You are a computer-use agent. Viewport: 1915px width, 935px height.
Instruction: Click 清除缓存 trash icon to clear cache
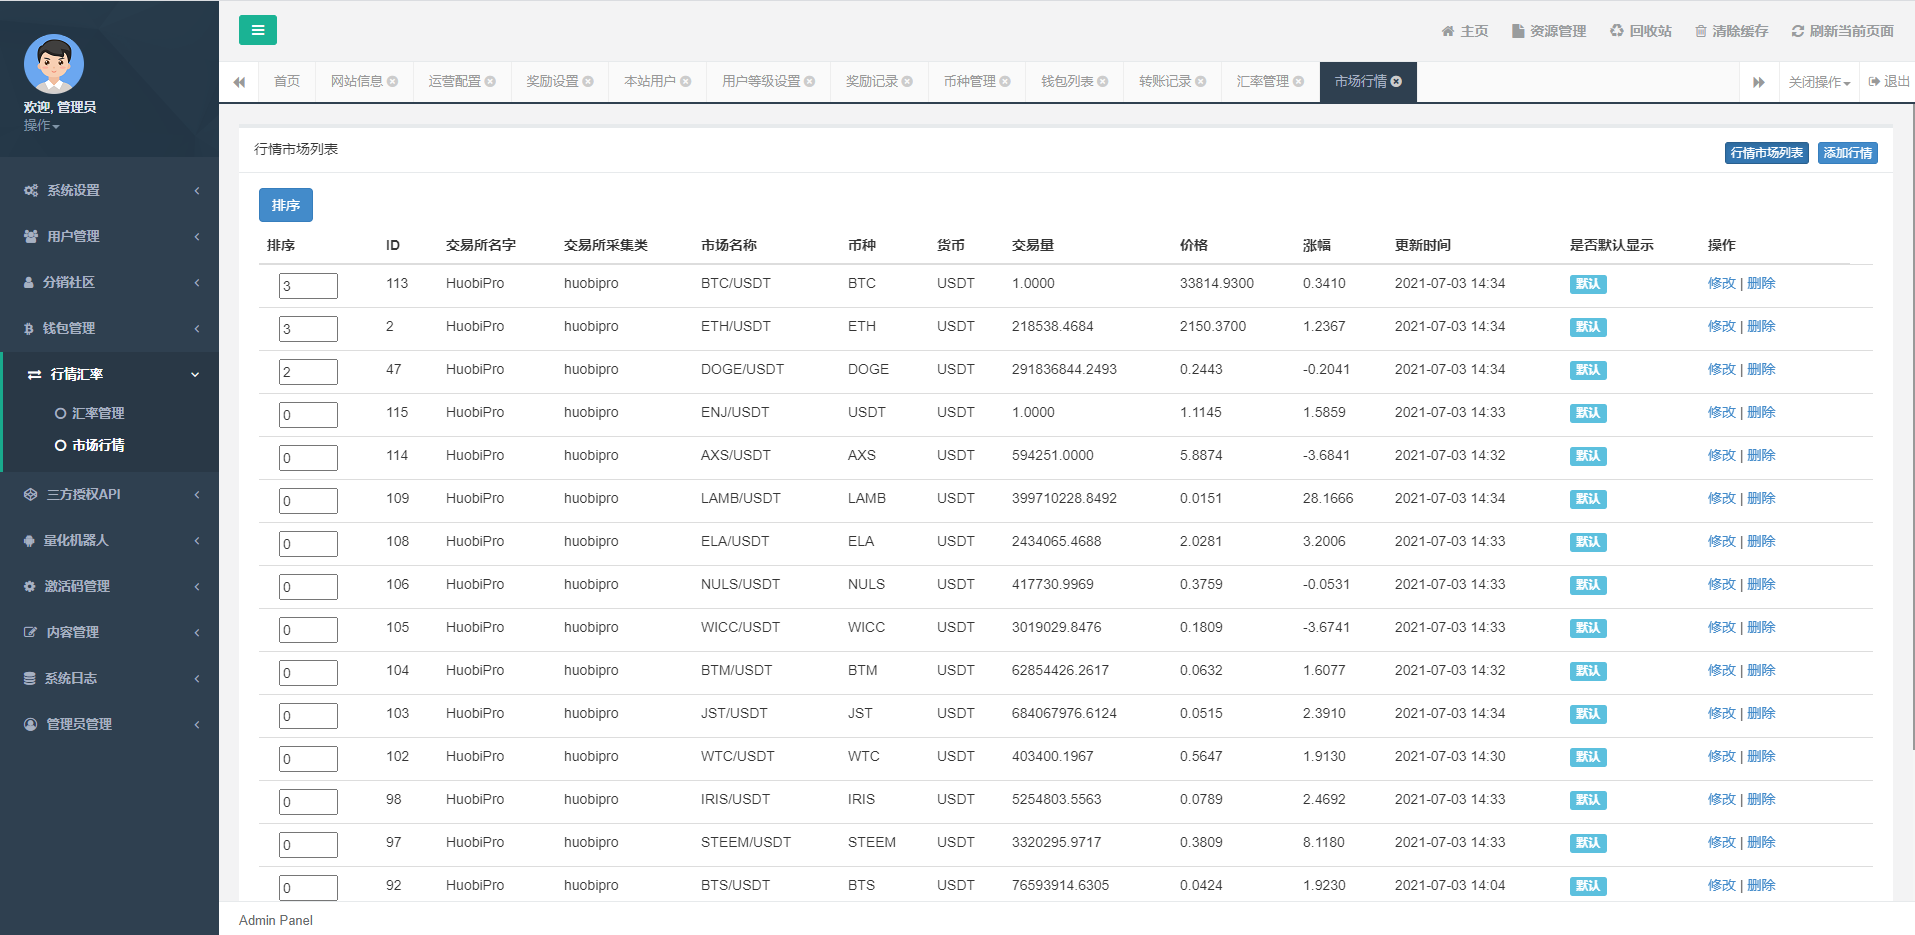[x=1701, y=31]
